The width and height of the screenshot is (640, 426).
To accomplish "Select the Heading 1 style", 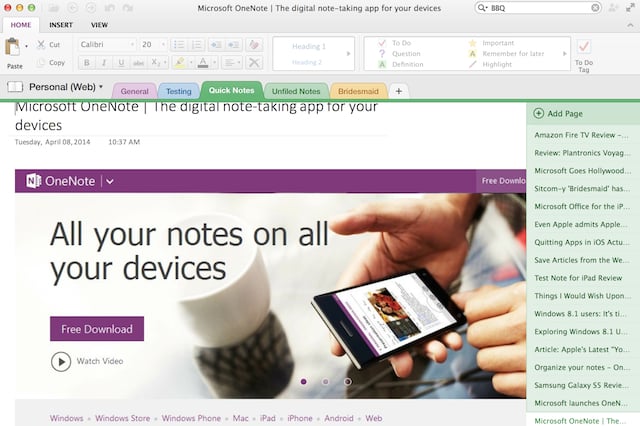I will pos(309,47).
